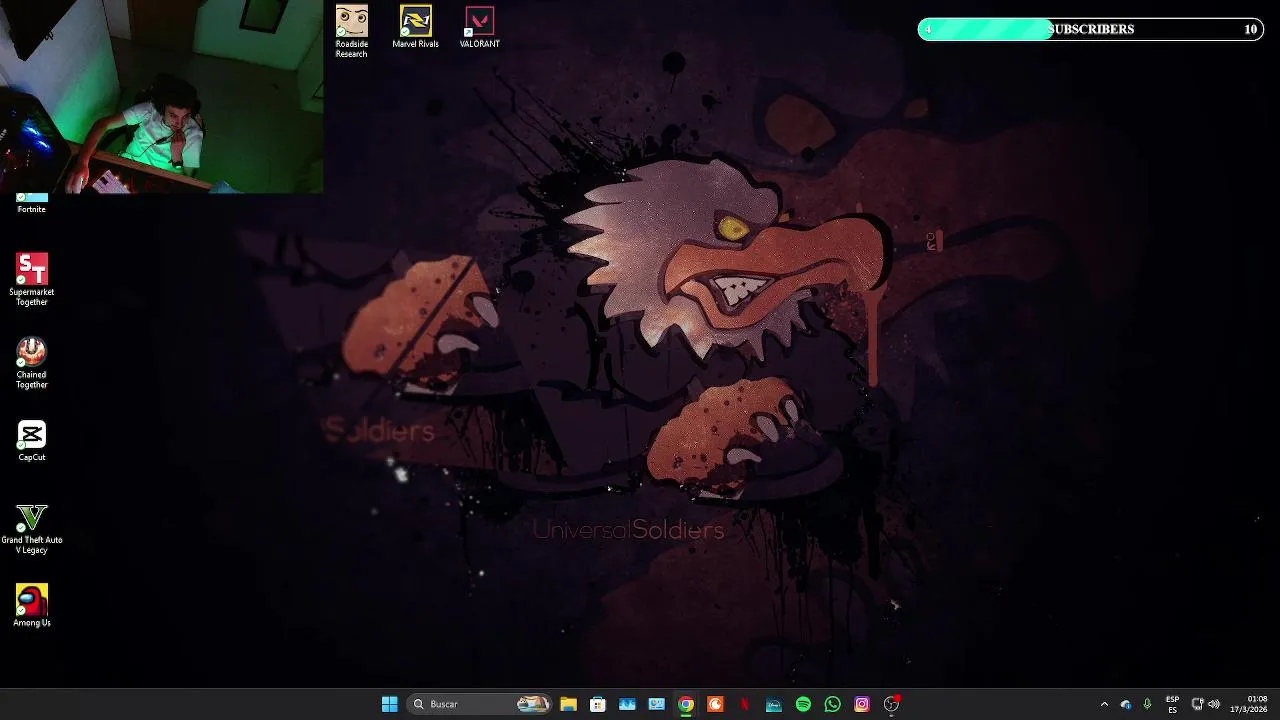Show hidden system tray icons
Image resolution: width=1280 pixels, height=720 pixels.
click(1104, 704)
